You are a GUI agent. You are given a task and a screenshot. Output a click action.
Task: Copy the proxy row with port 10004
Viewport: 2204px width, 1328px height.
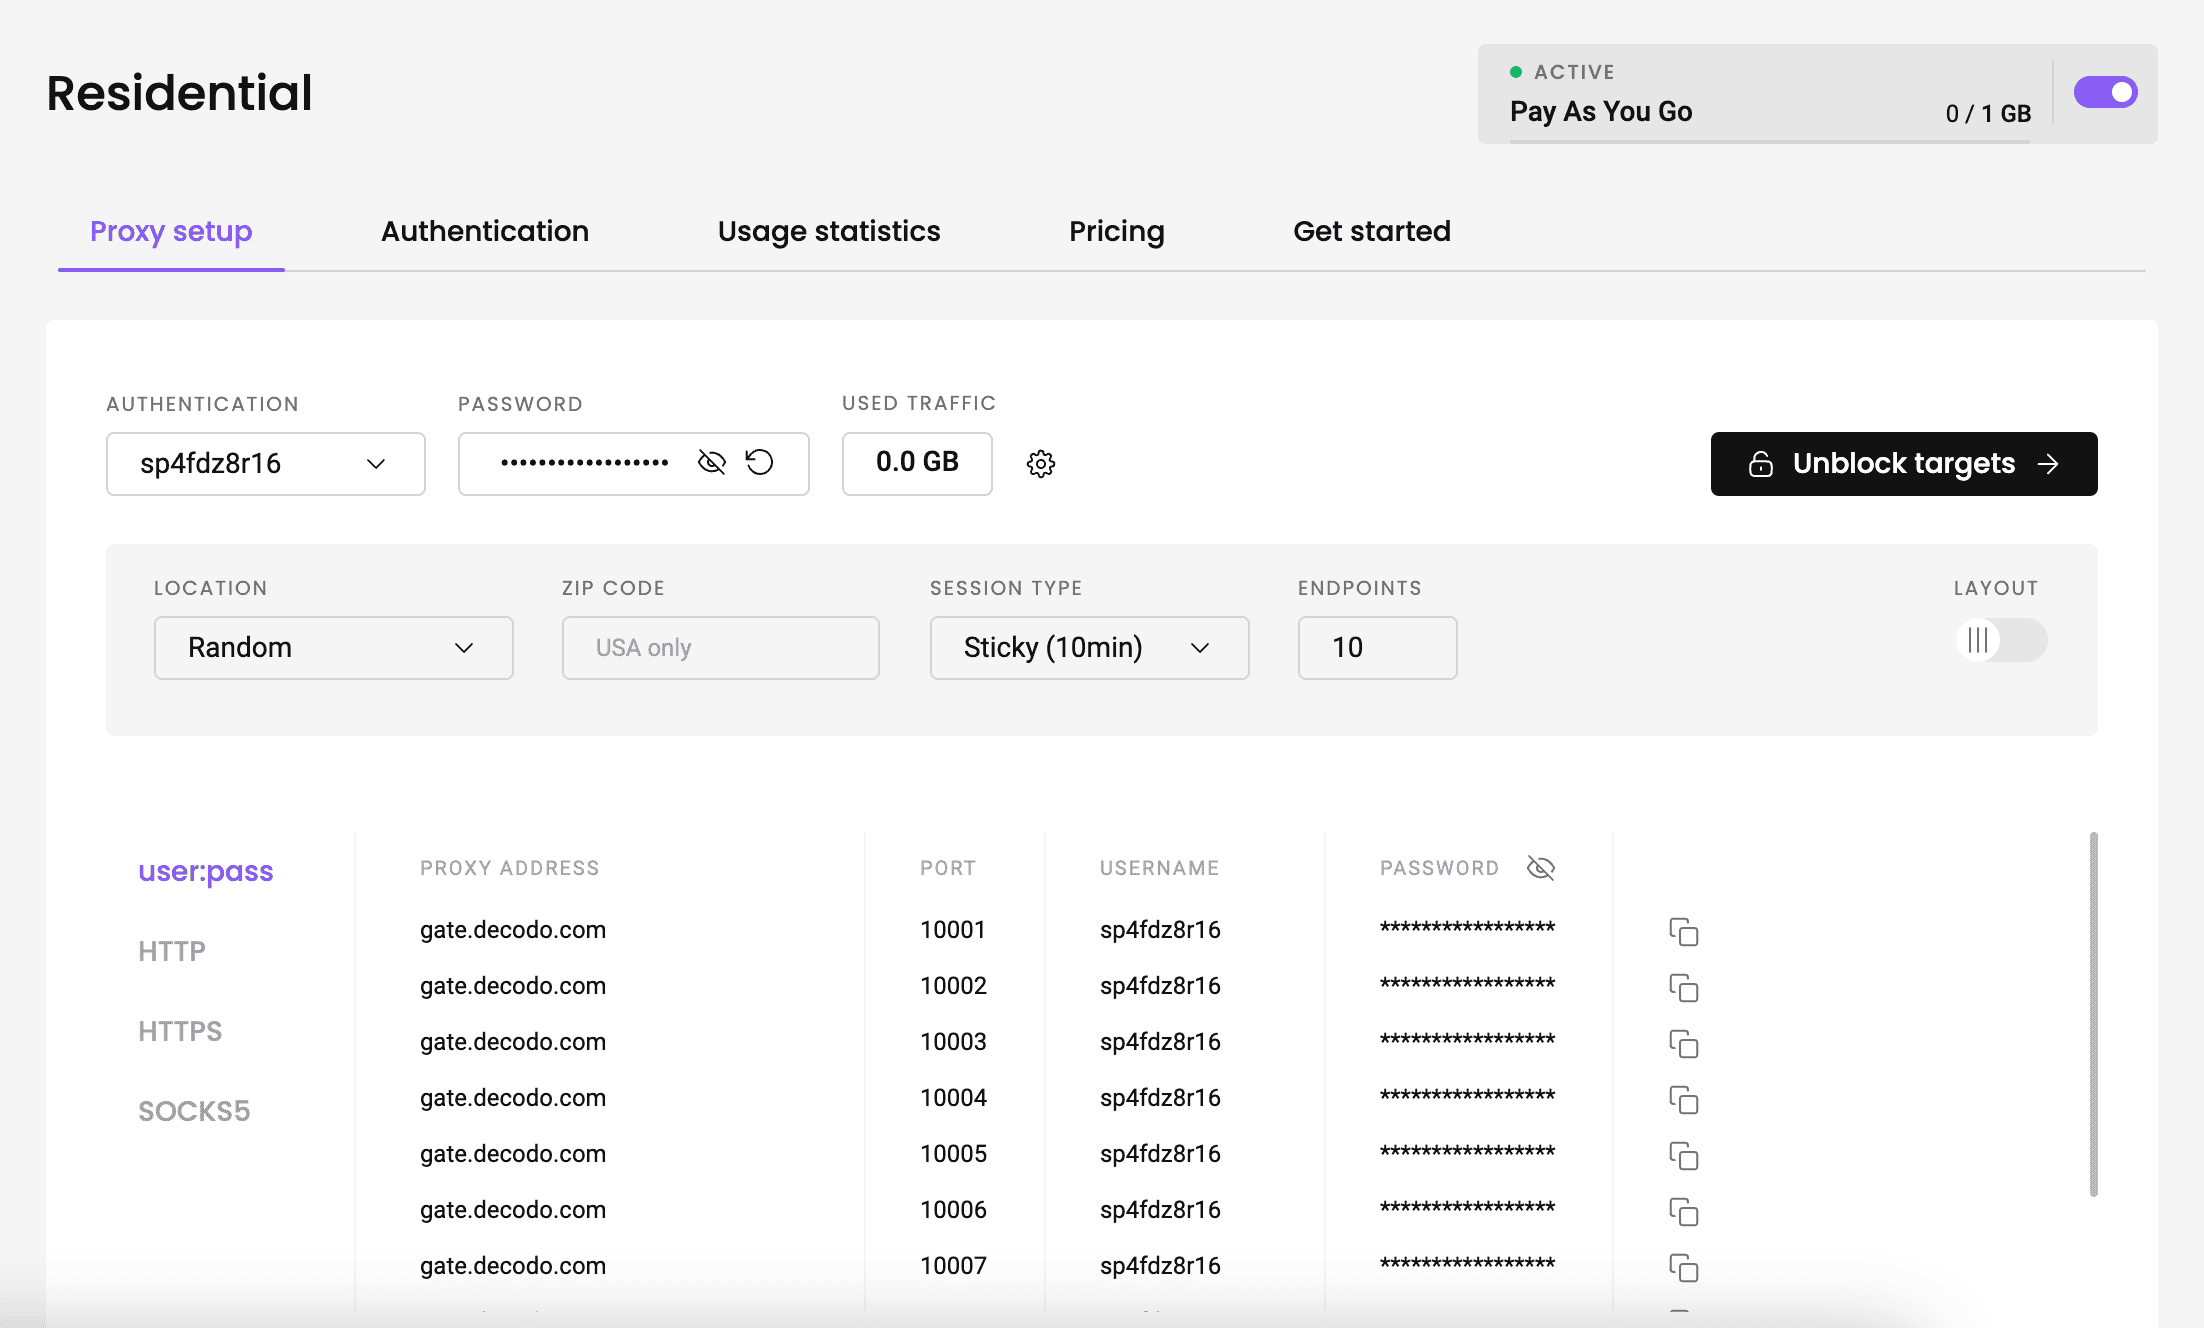pyautogui.click(x=1684, y=1100)
